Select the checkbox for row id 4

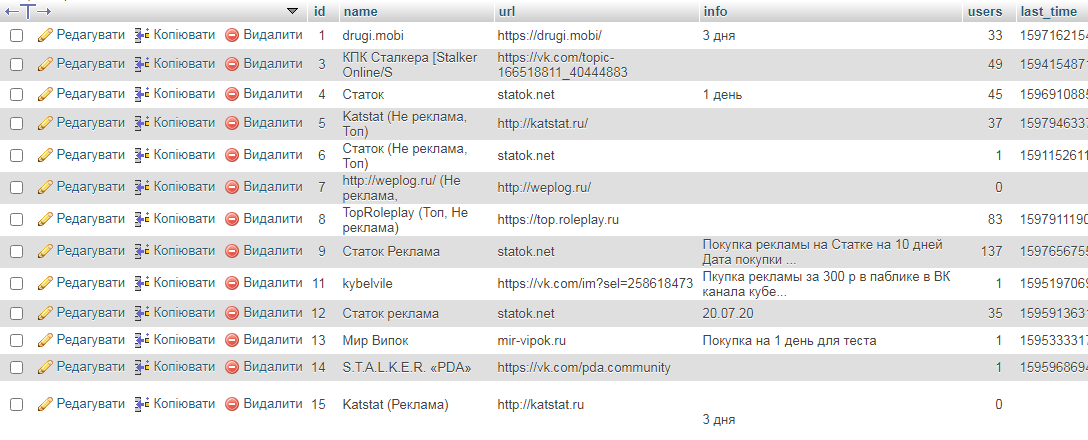pos(16,94)
